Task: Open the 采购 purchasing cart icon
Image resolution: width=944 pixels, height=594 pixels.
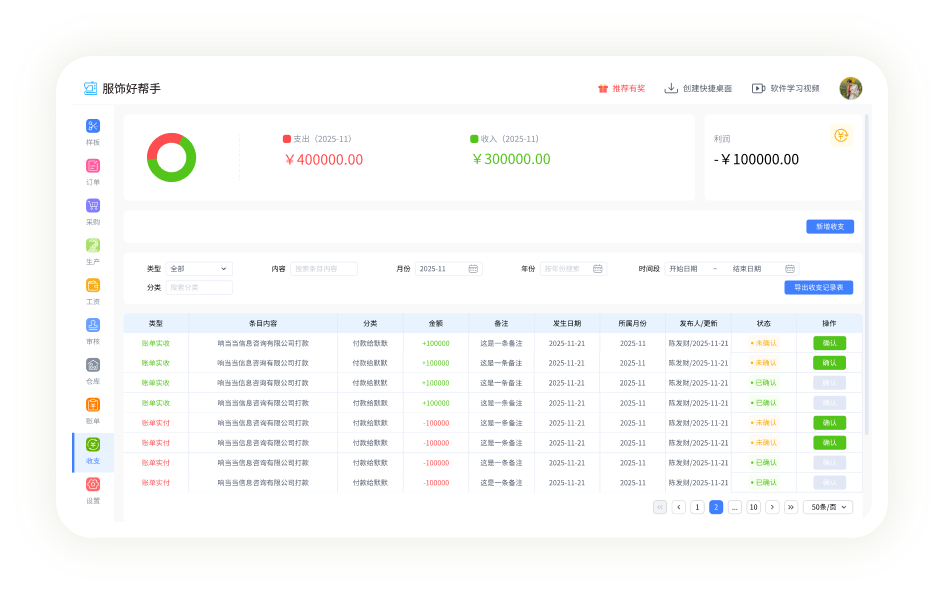Action: pos(93,206)
